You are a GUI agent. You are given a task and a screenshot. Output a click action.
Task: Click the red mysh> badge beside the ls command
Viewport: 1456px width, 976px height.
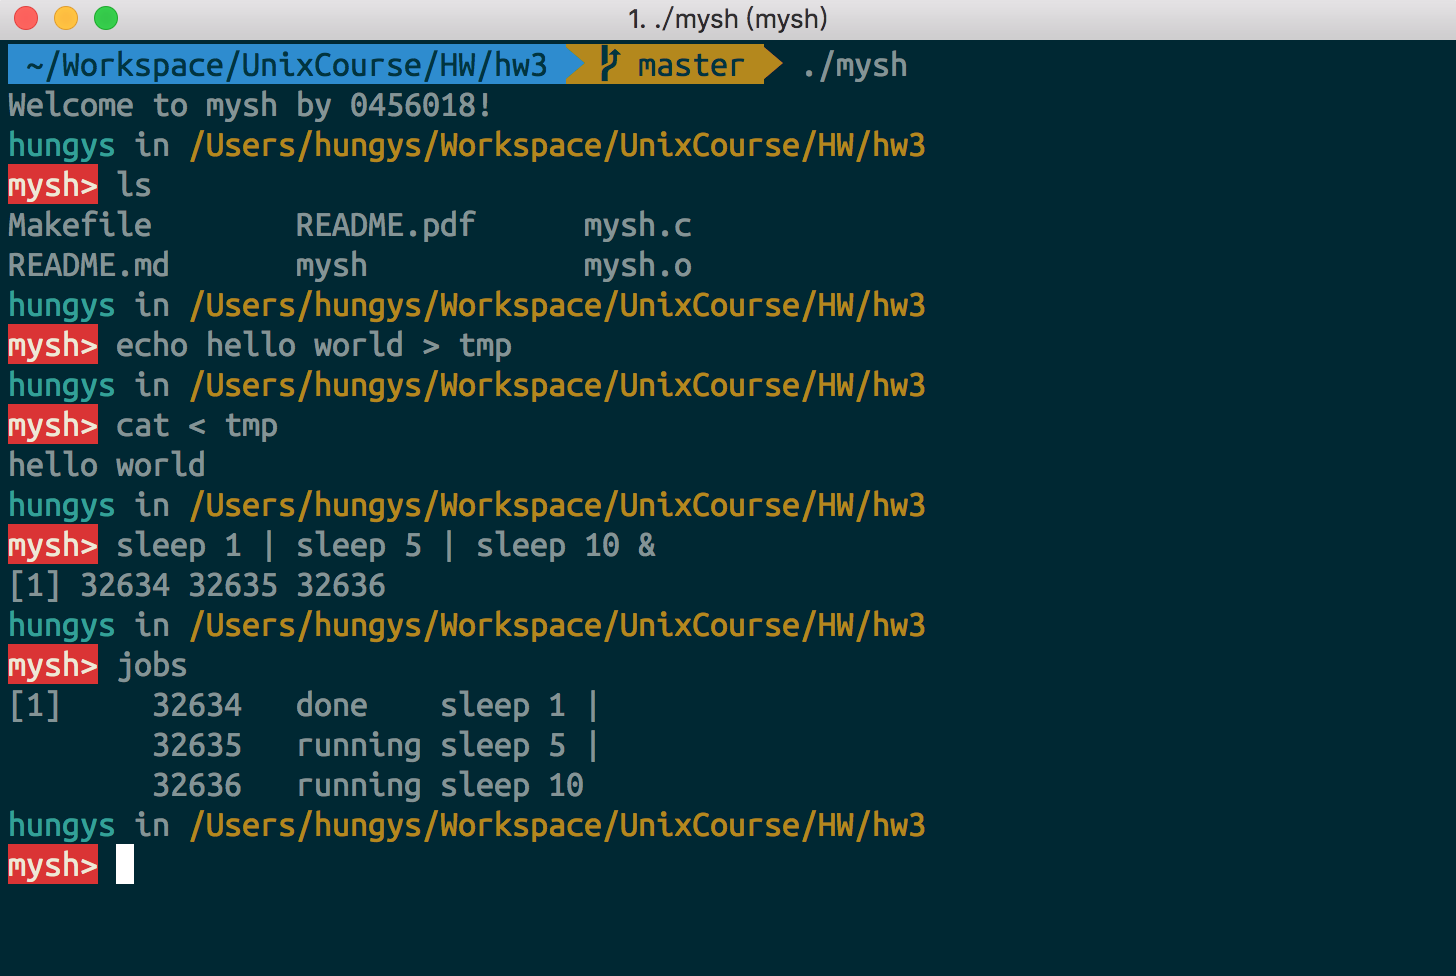52,185
